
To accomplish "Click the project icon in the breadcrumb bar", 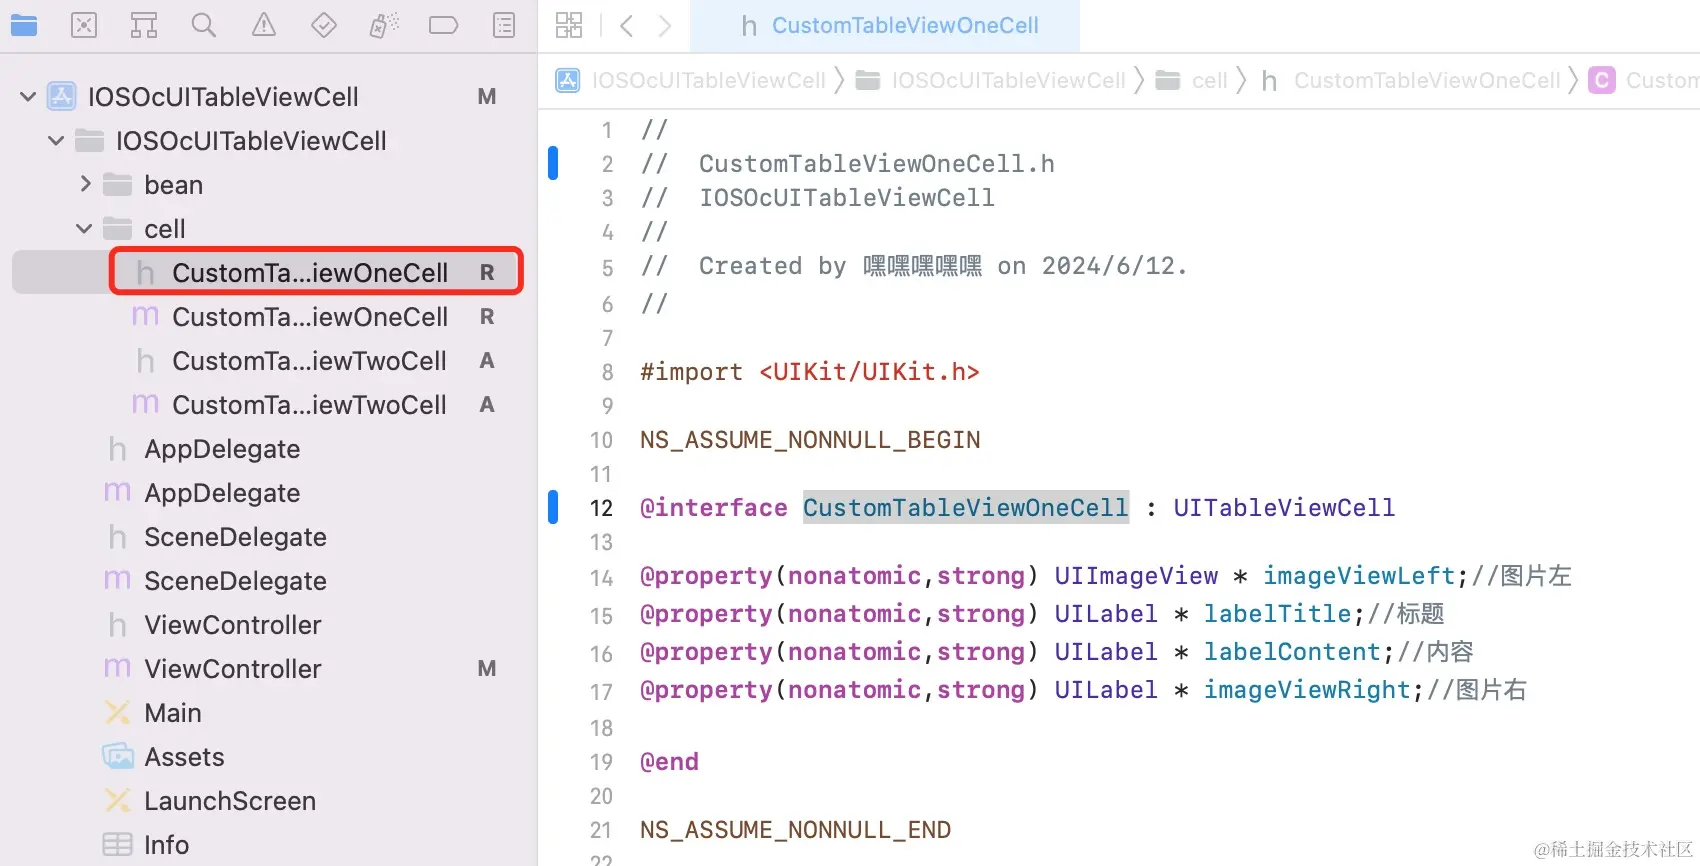I will [x=568, y=80].
